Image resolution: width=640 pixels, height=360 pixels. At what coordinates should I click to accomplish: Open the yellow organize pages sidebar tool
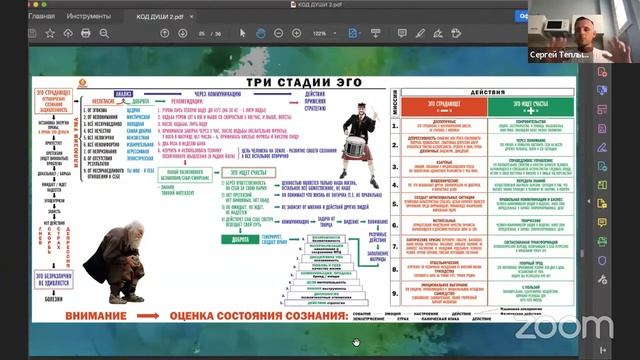(602, 203)
